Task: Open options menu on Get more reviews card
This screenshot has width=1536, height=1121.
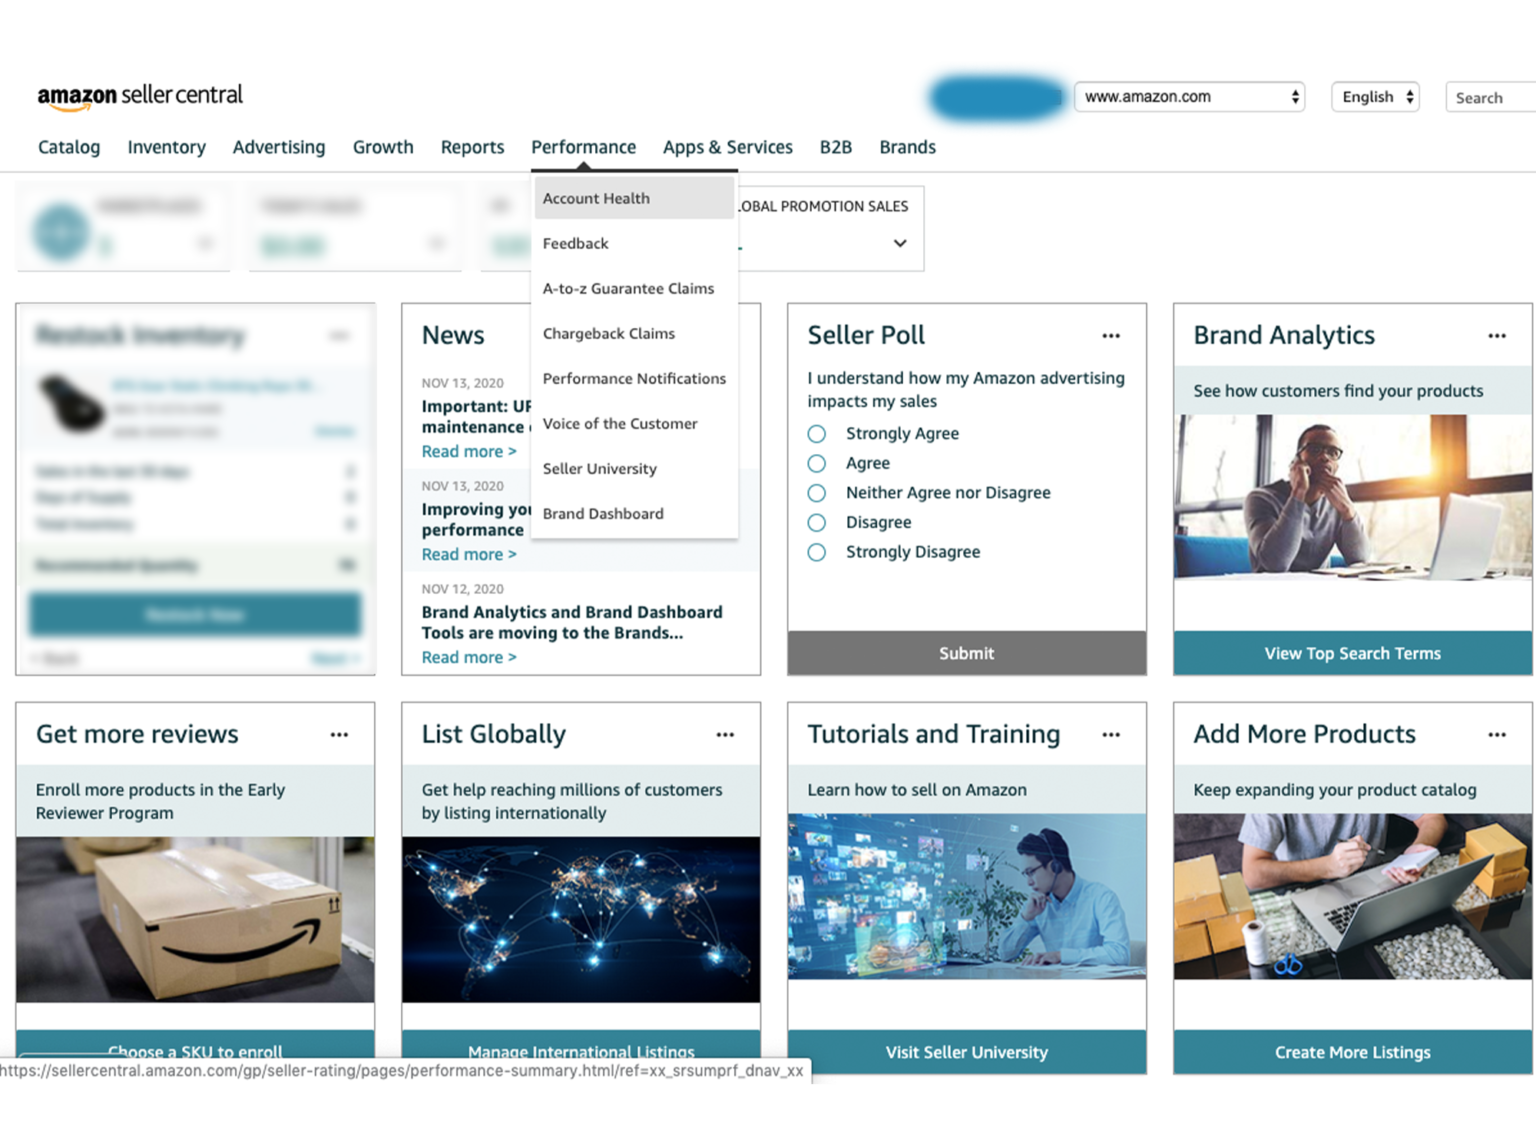Action: tap(339, 735)
